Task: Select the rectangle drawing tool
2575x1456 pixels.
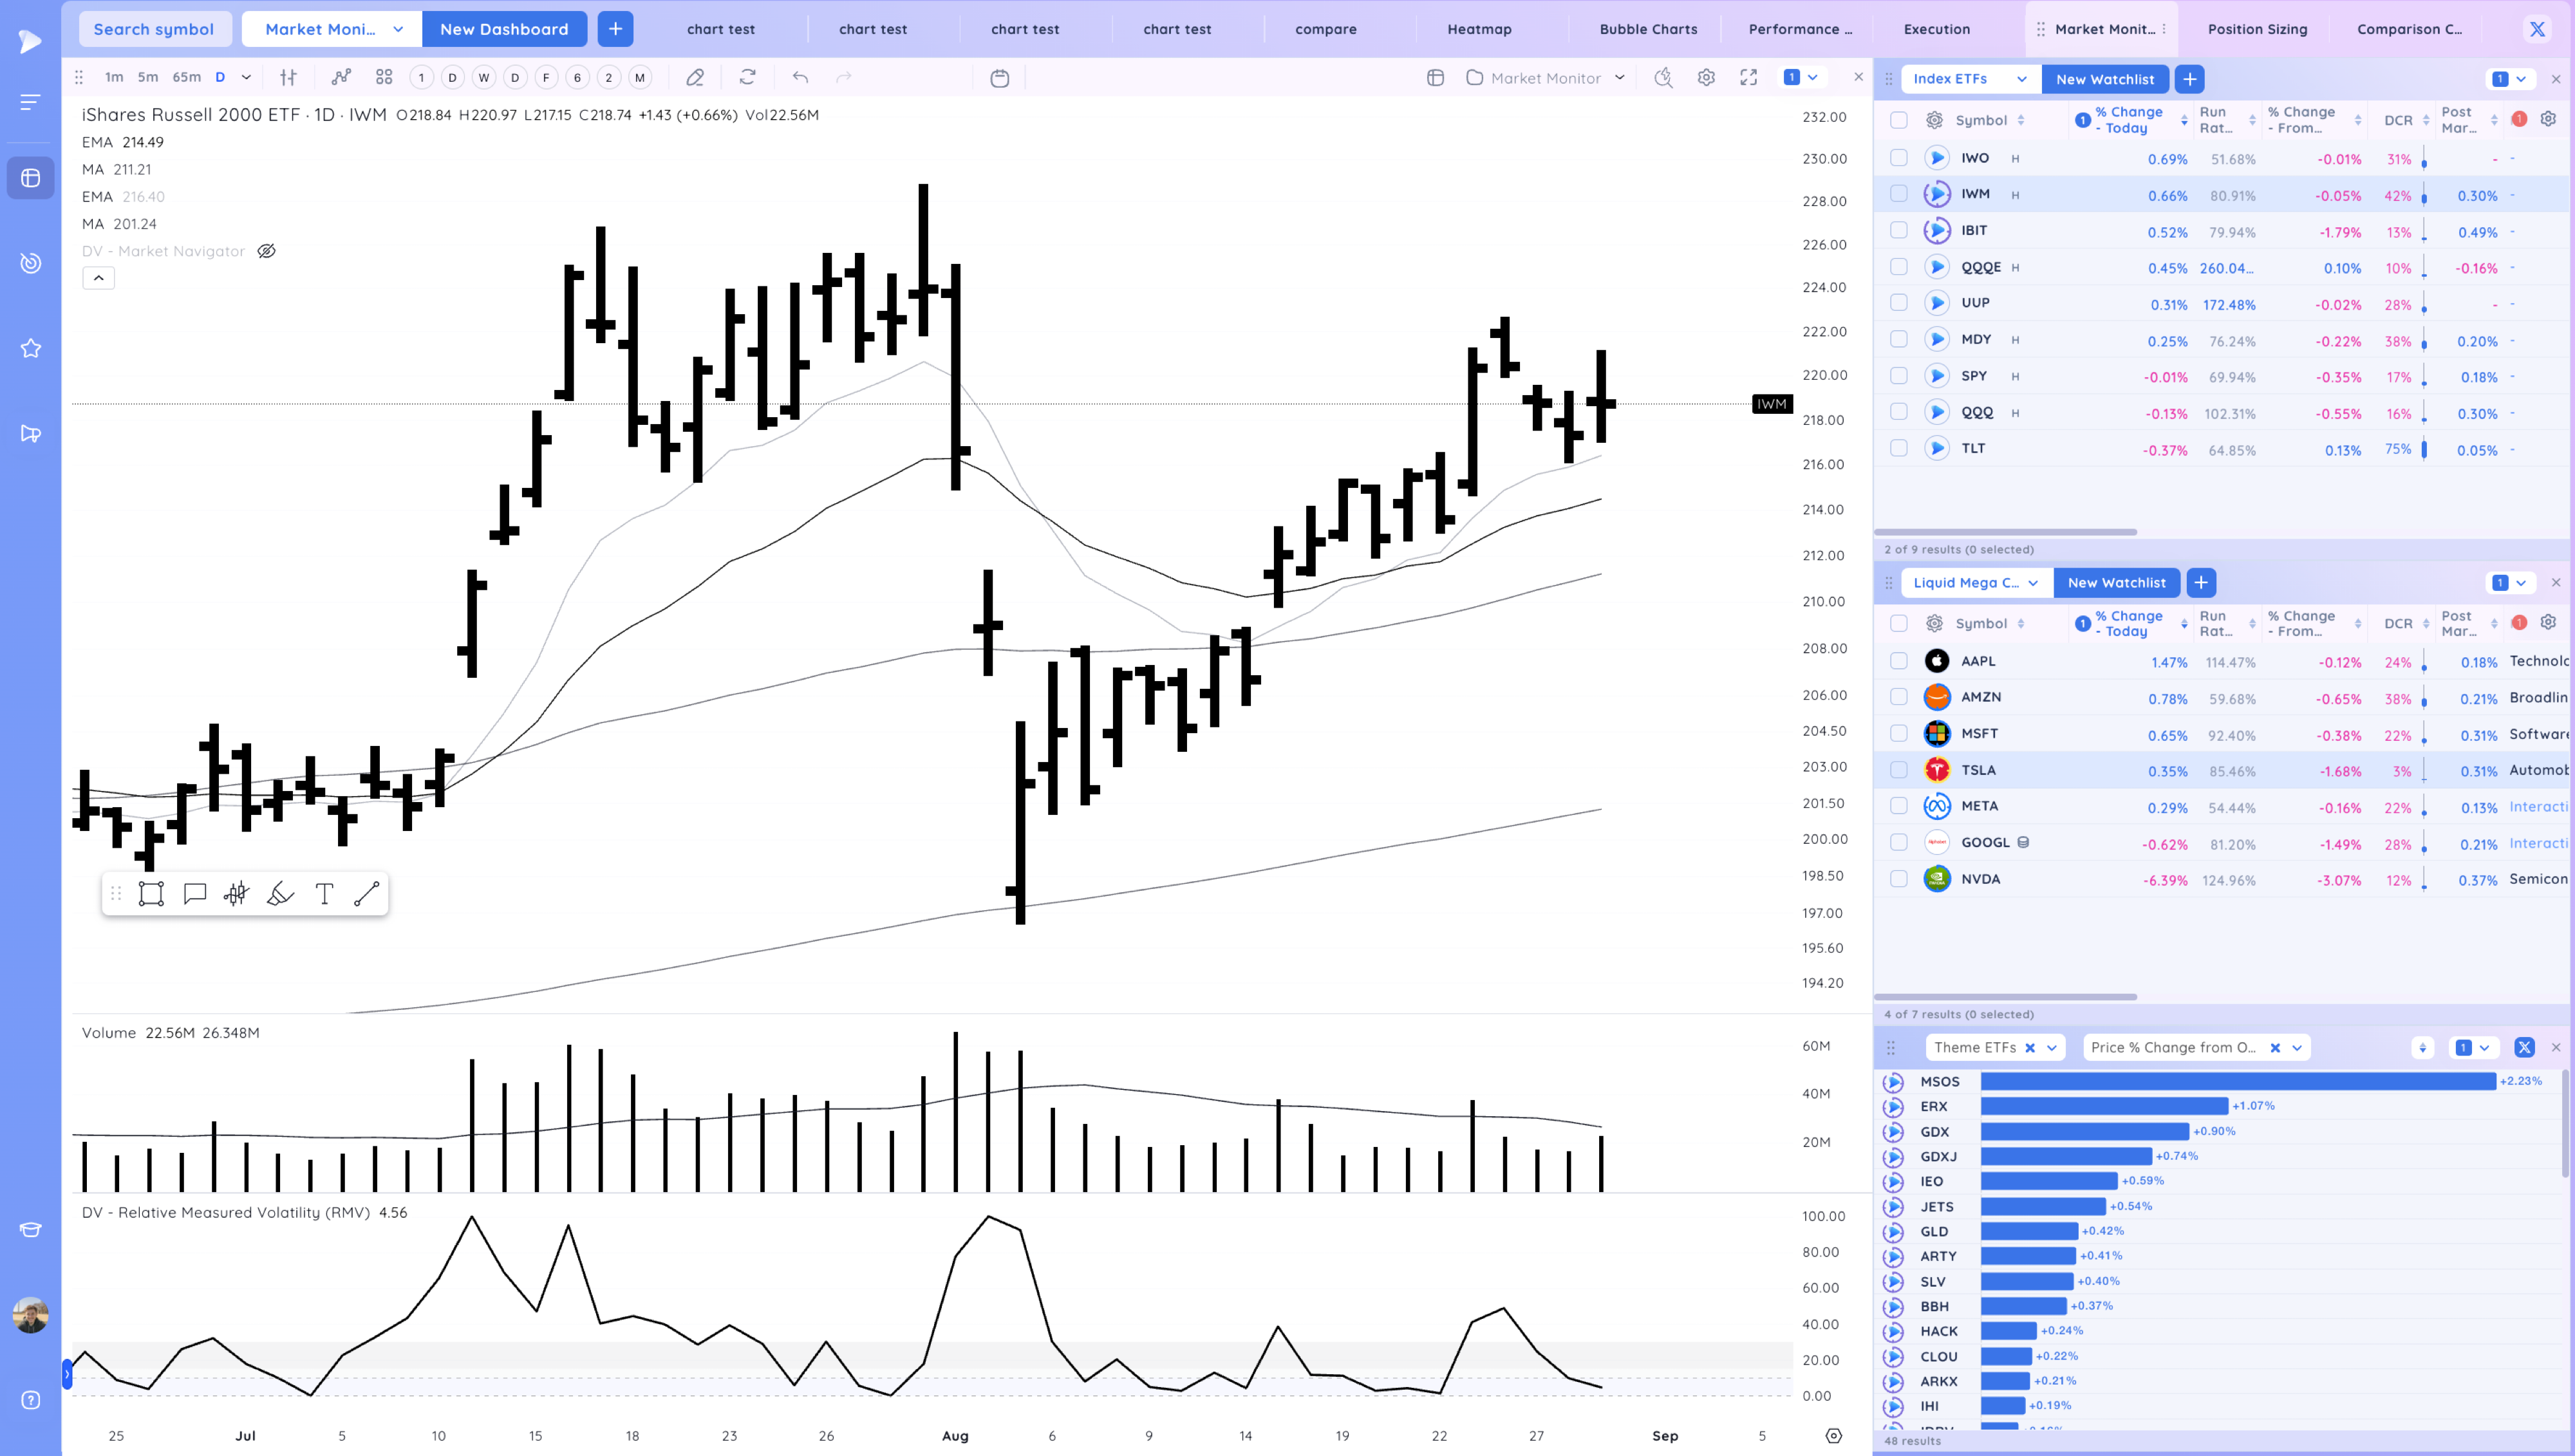Action: [151, 894]
